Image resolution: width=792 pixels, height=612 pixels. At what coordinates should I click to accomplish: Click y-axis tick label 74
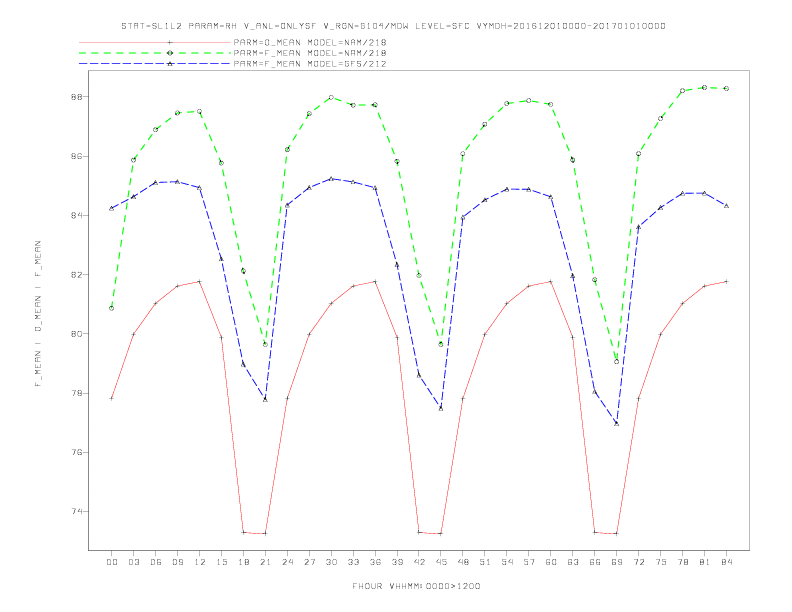[76, 512]
